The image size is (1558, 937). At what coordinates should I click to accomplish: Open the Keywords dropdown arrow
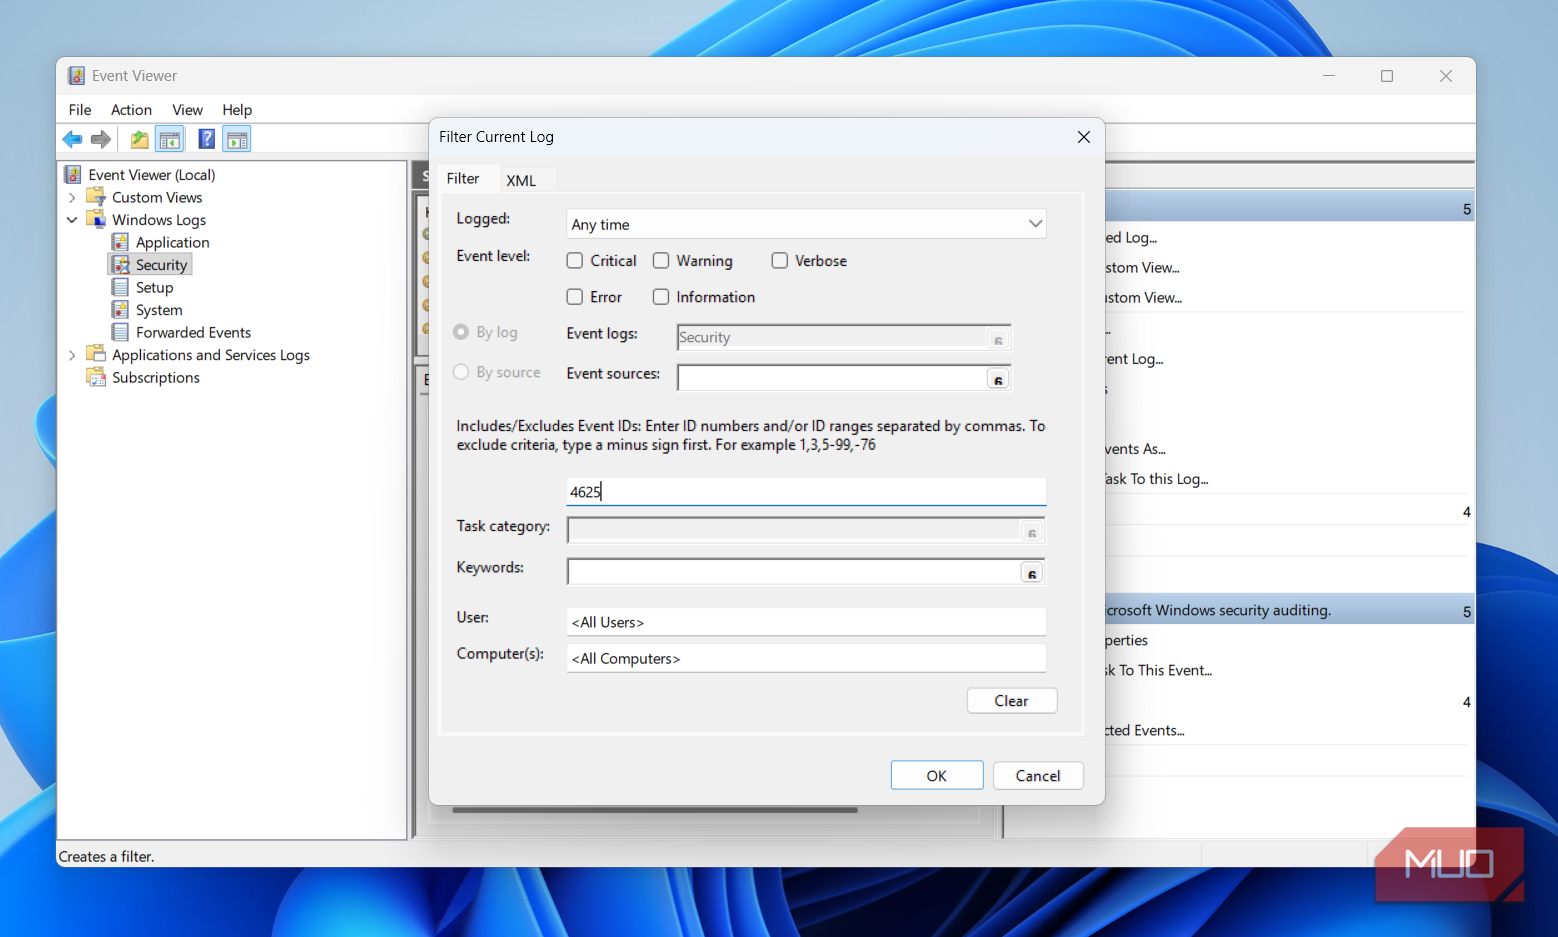click(x=1032, y=573)
